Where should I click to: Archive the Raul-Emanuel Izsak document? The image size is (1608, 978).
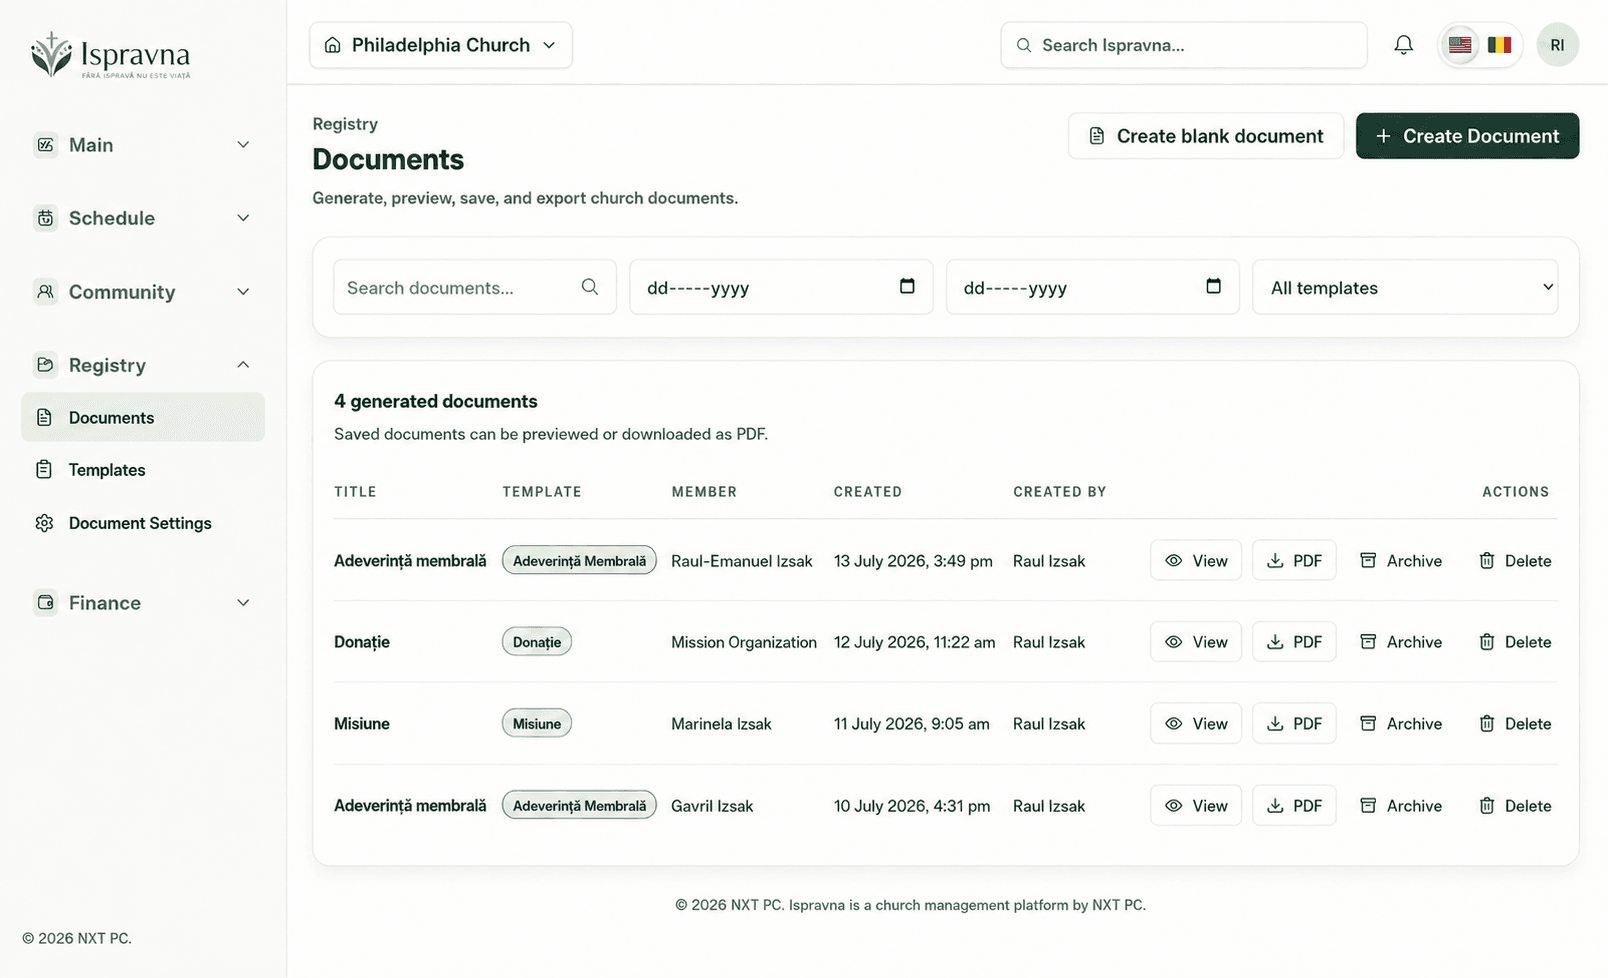[1400, 561]
